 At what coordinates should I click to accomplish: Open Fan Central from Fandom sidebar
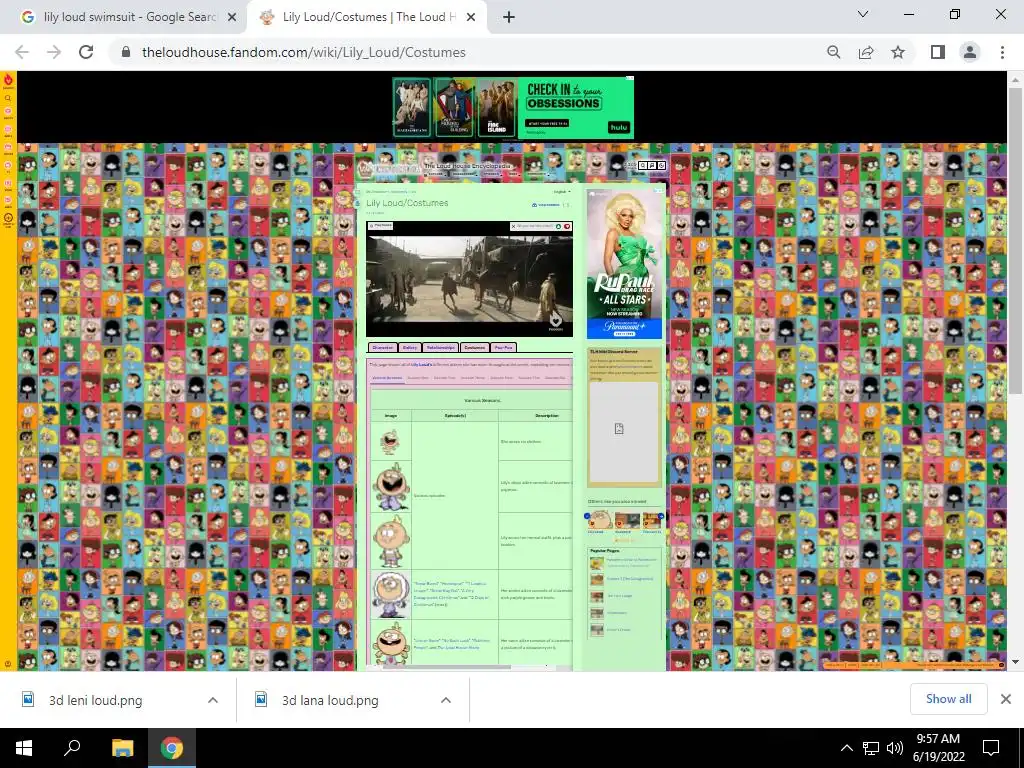pyautogui.click(x=8, y=112)
